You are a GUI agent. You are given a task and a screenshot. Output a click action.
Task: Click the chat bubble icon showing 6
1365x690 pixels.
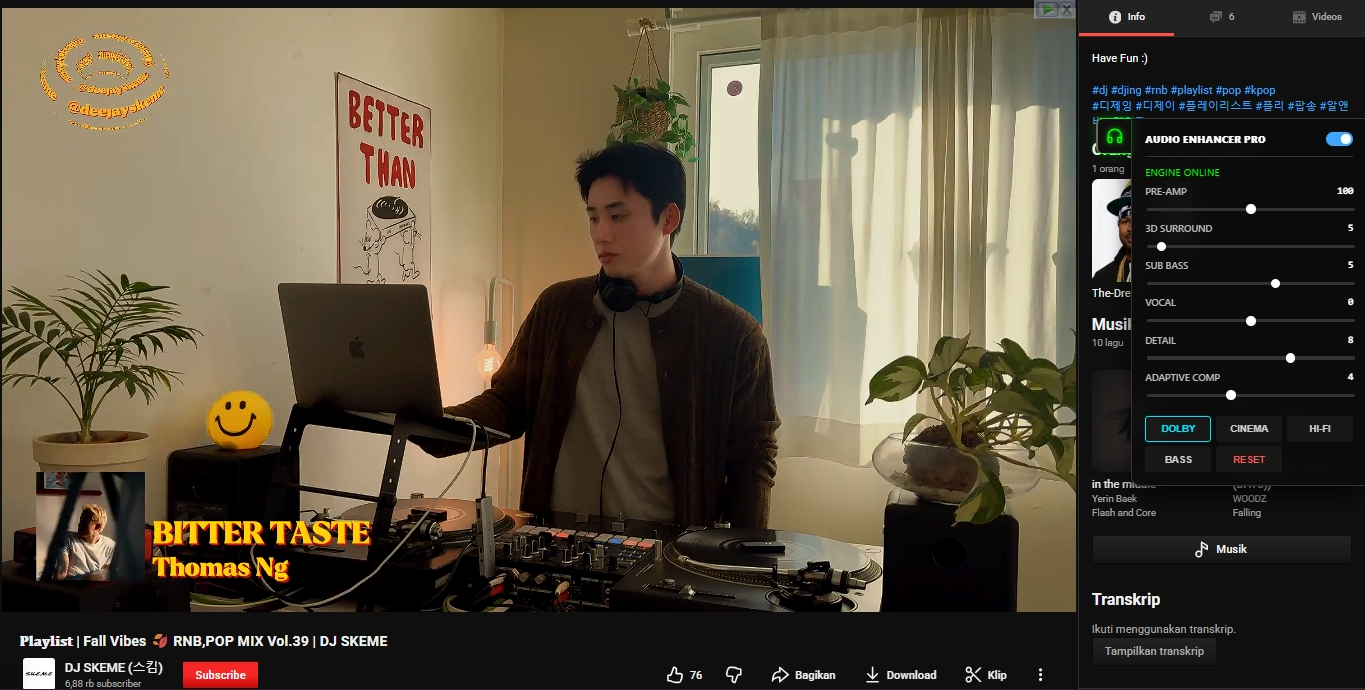[x=1215, y=17]
